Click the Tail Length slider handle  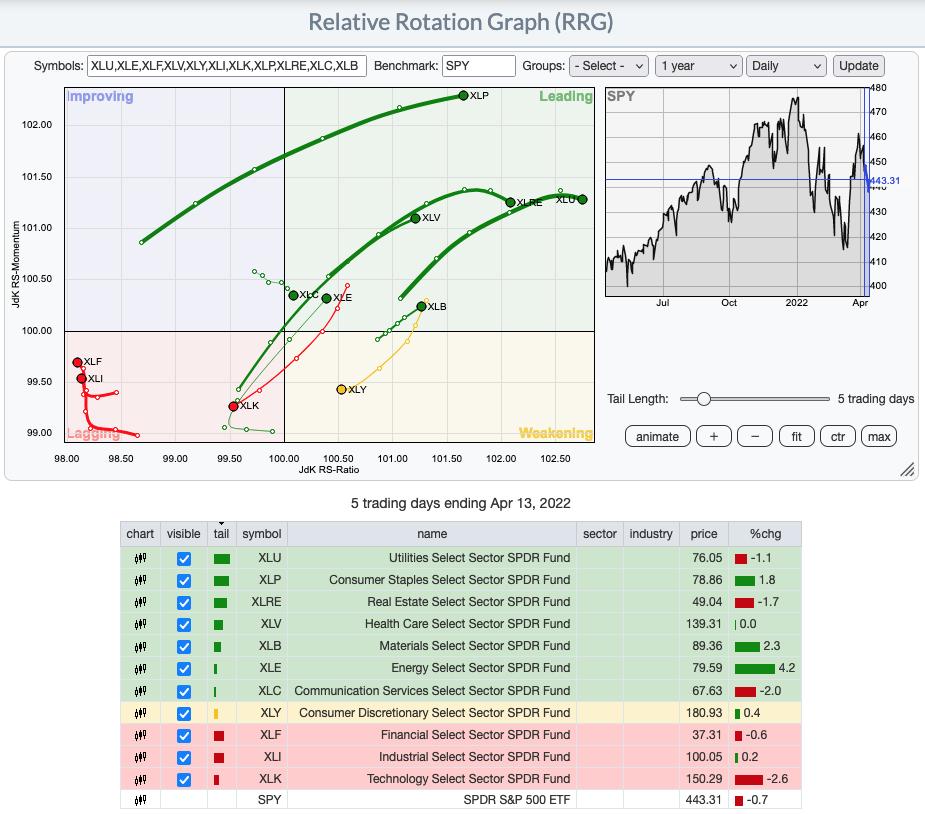(703, 399)
